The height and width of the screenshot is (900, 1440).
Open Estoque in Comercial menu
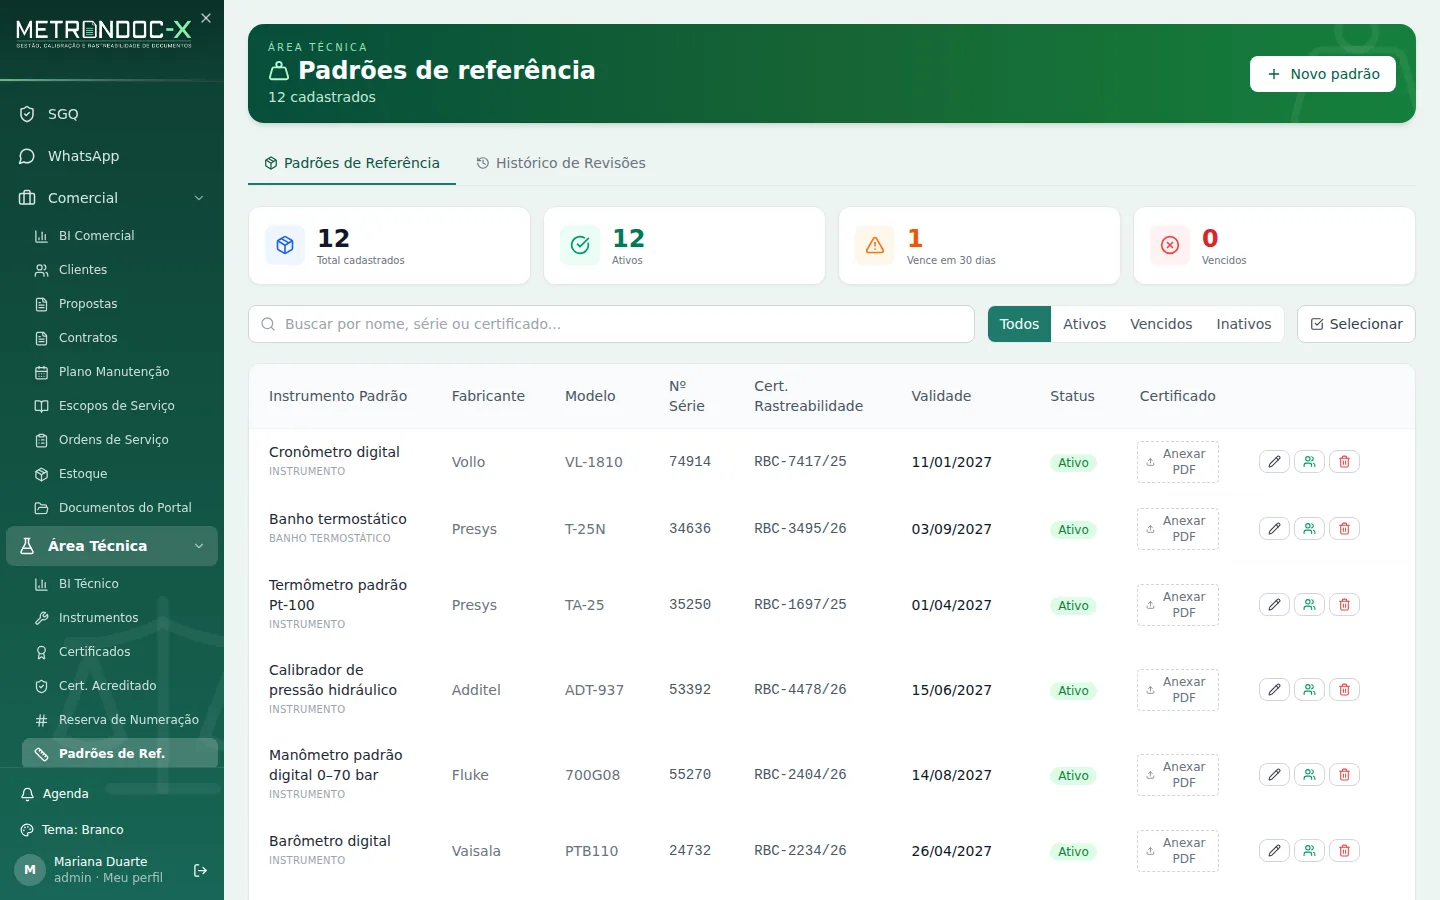click(120, 474)
